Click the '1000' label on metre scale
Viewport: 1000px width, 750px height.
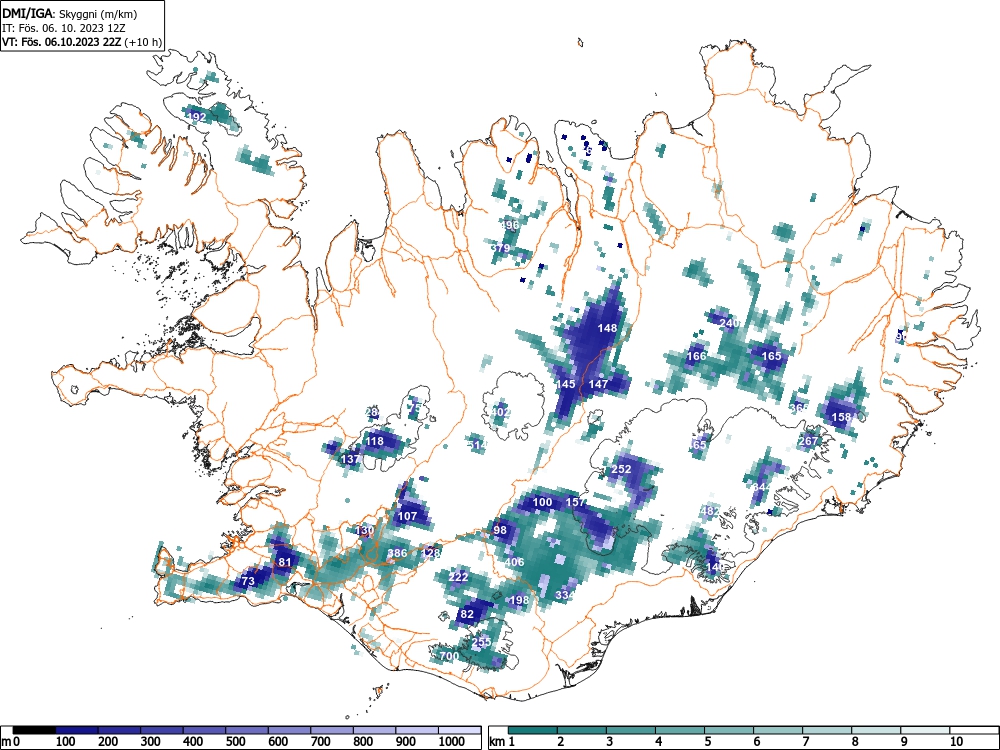pyautogui.click(x=452, y=742)
